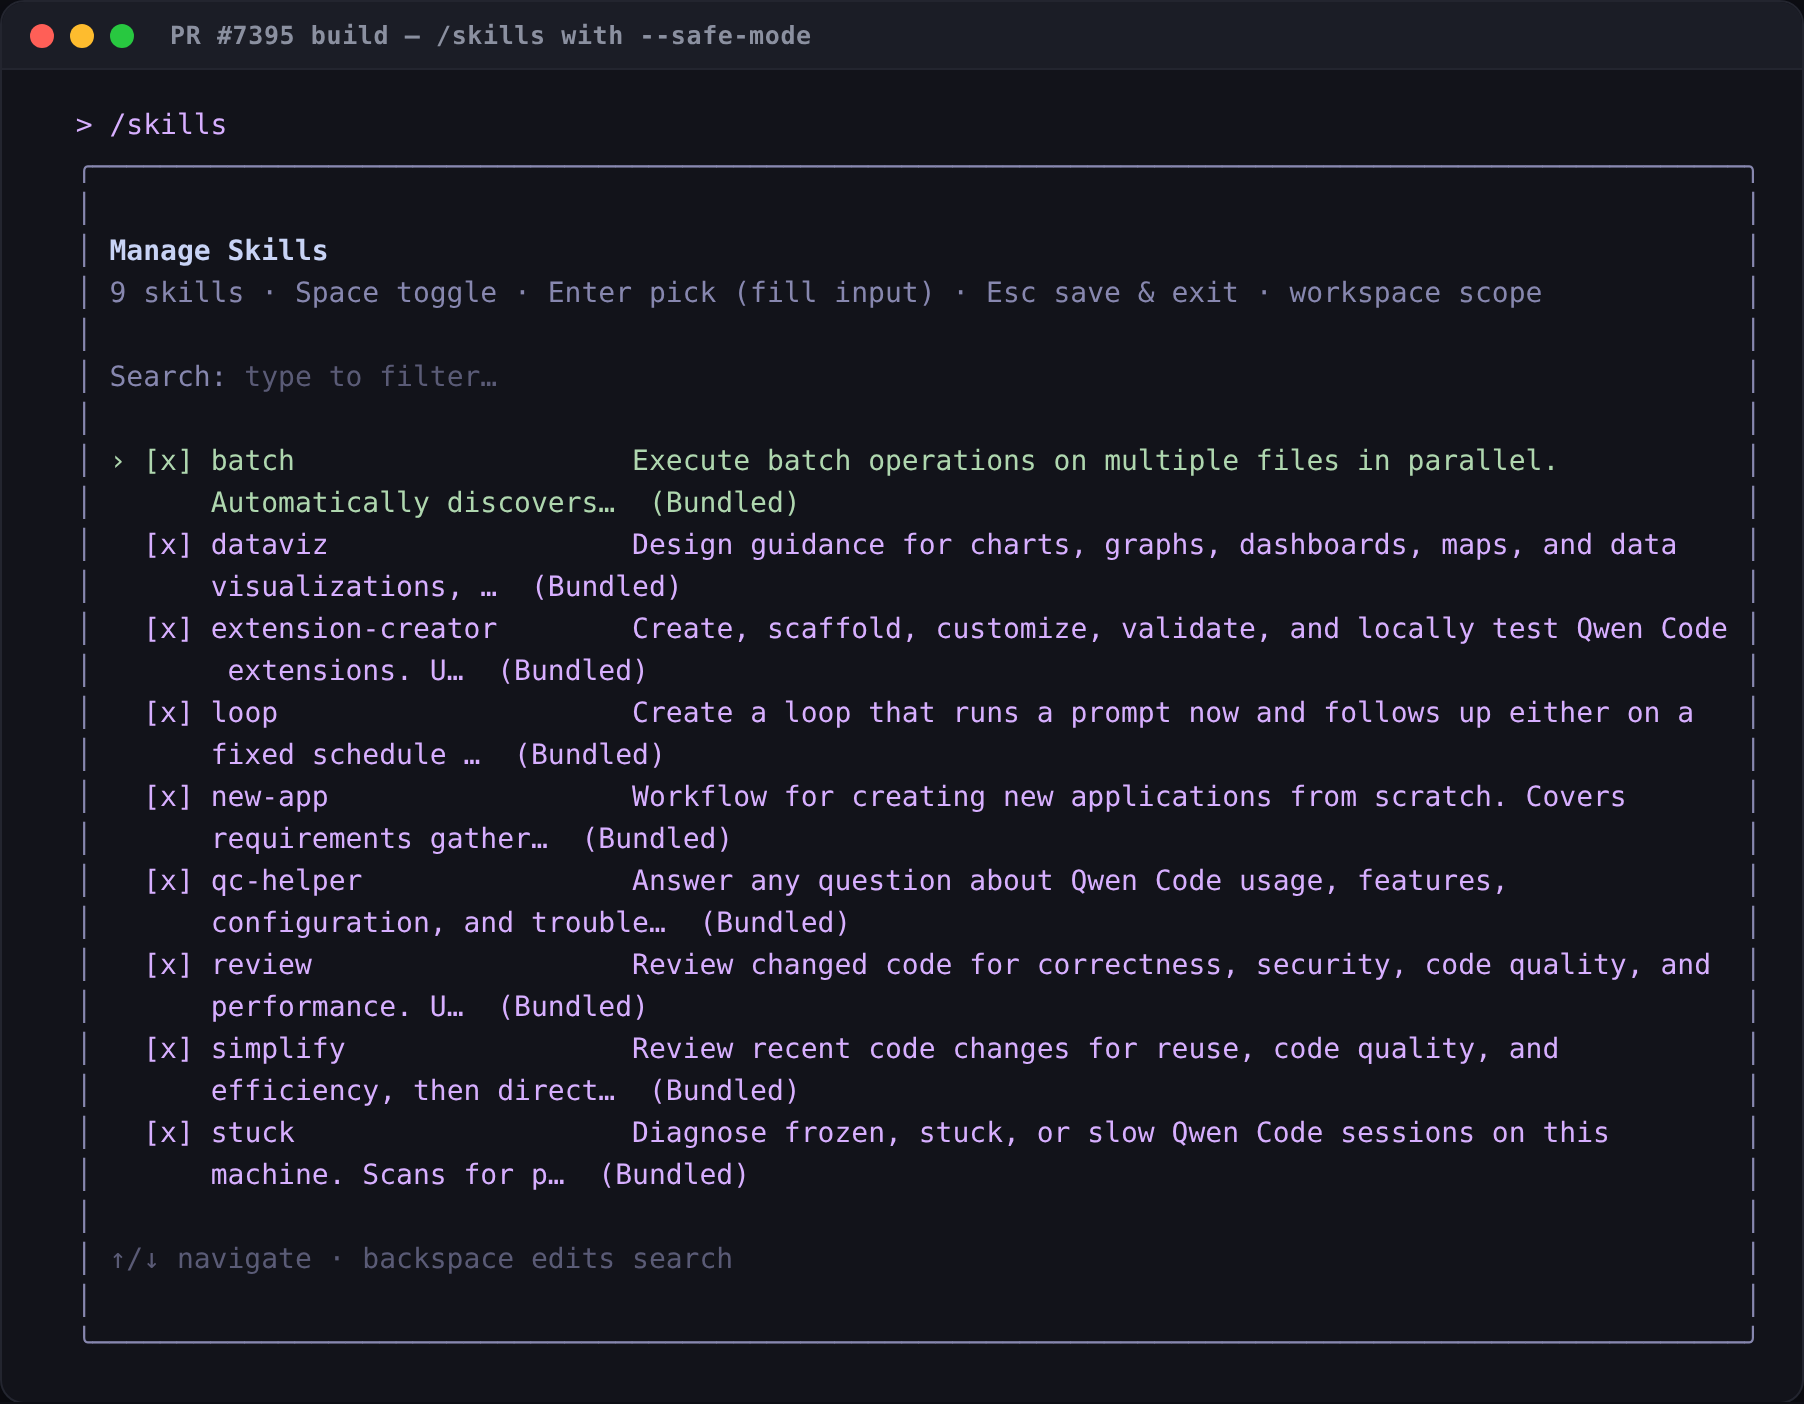Select the loop skill name
This screenshot has height=1404, width=1804.
click(x=245, y=713)
